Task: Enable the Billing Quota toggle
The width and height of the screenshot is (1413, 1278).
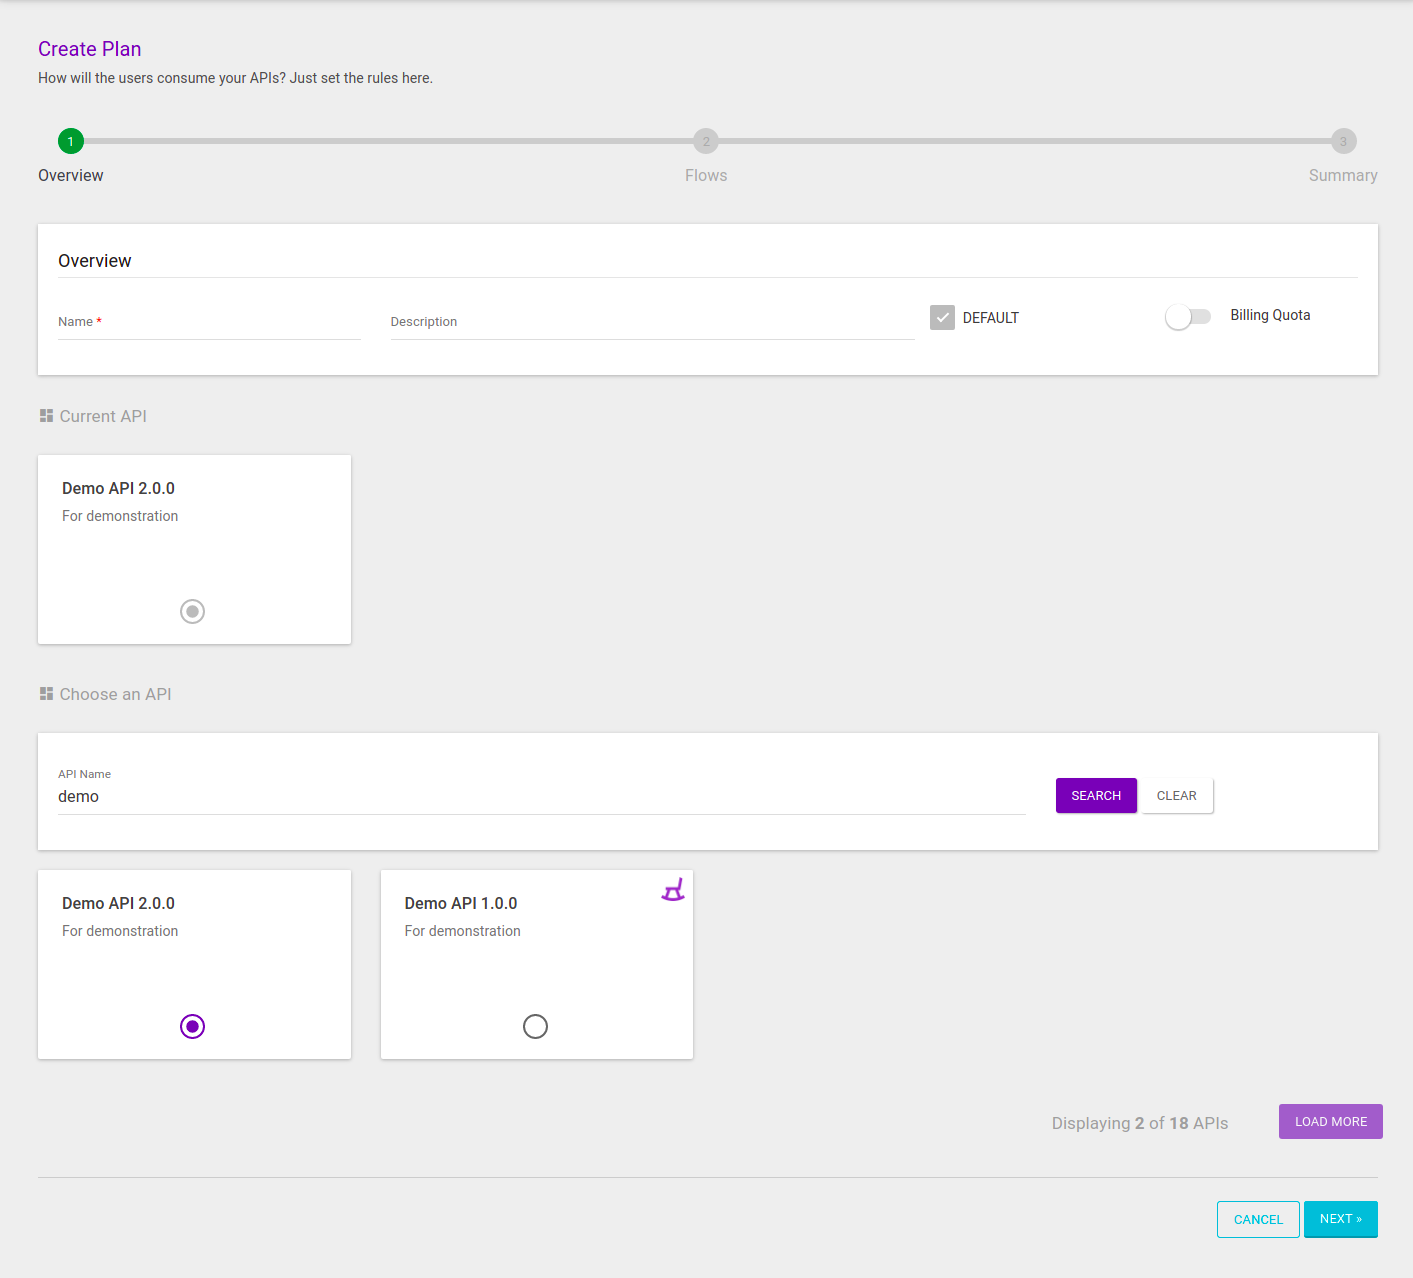Action: point(1187,317)
